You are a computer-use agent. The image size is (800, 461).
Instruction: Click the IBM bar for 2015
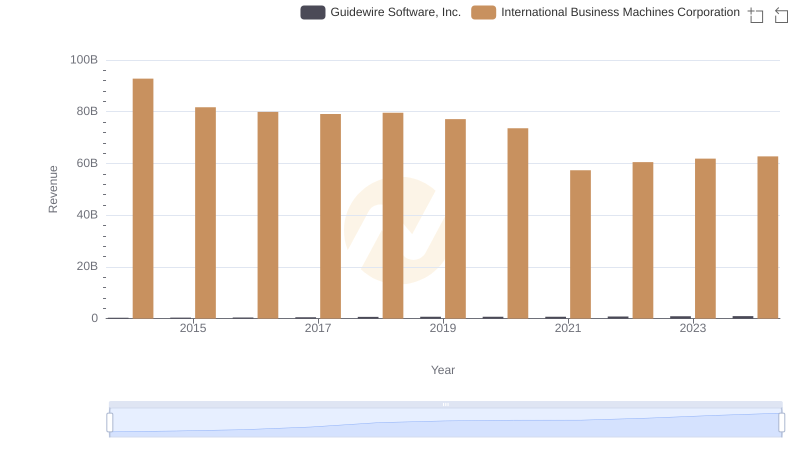[x=206, y=213]
